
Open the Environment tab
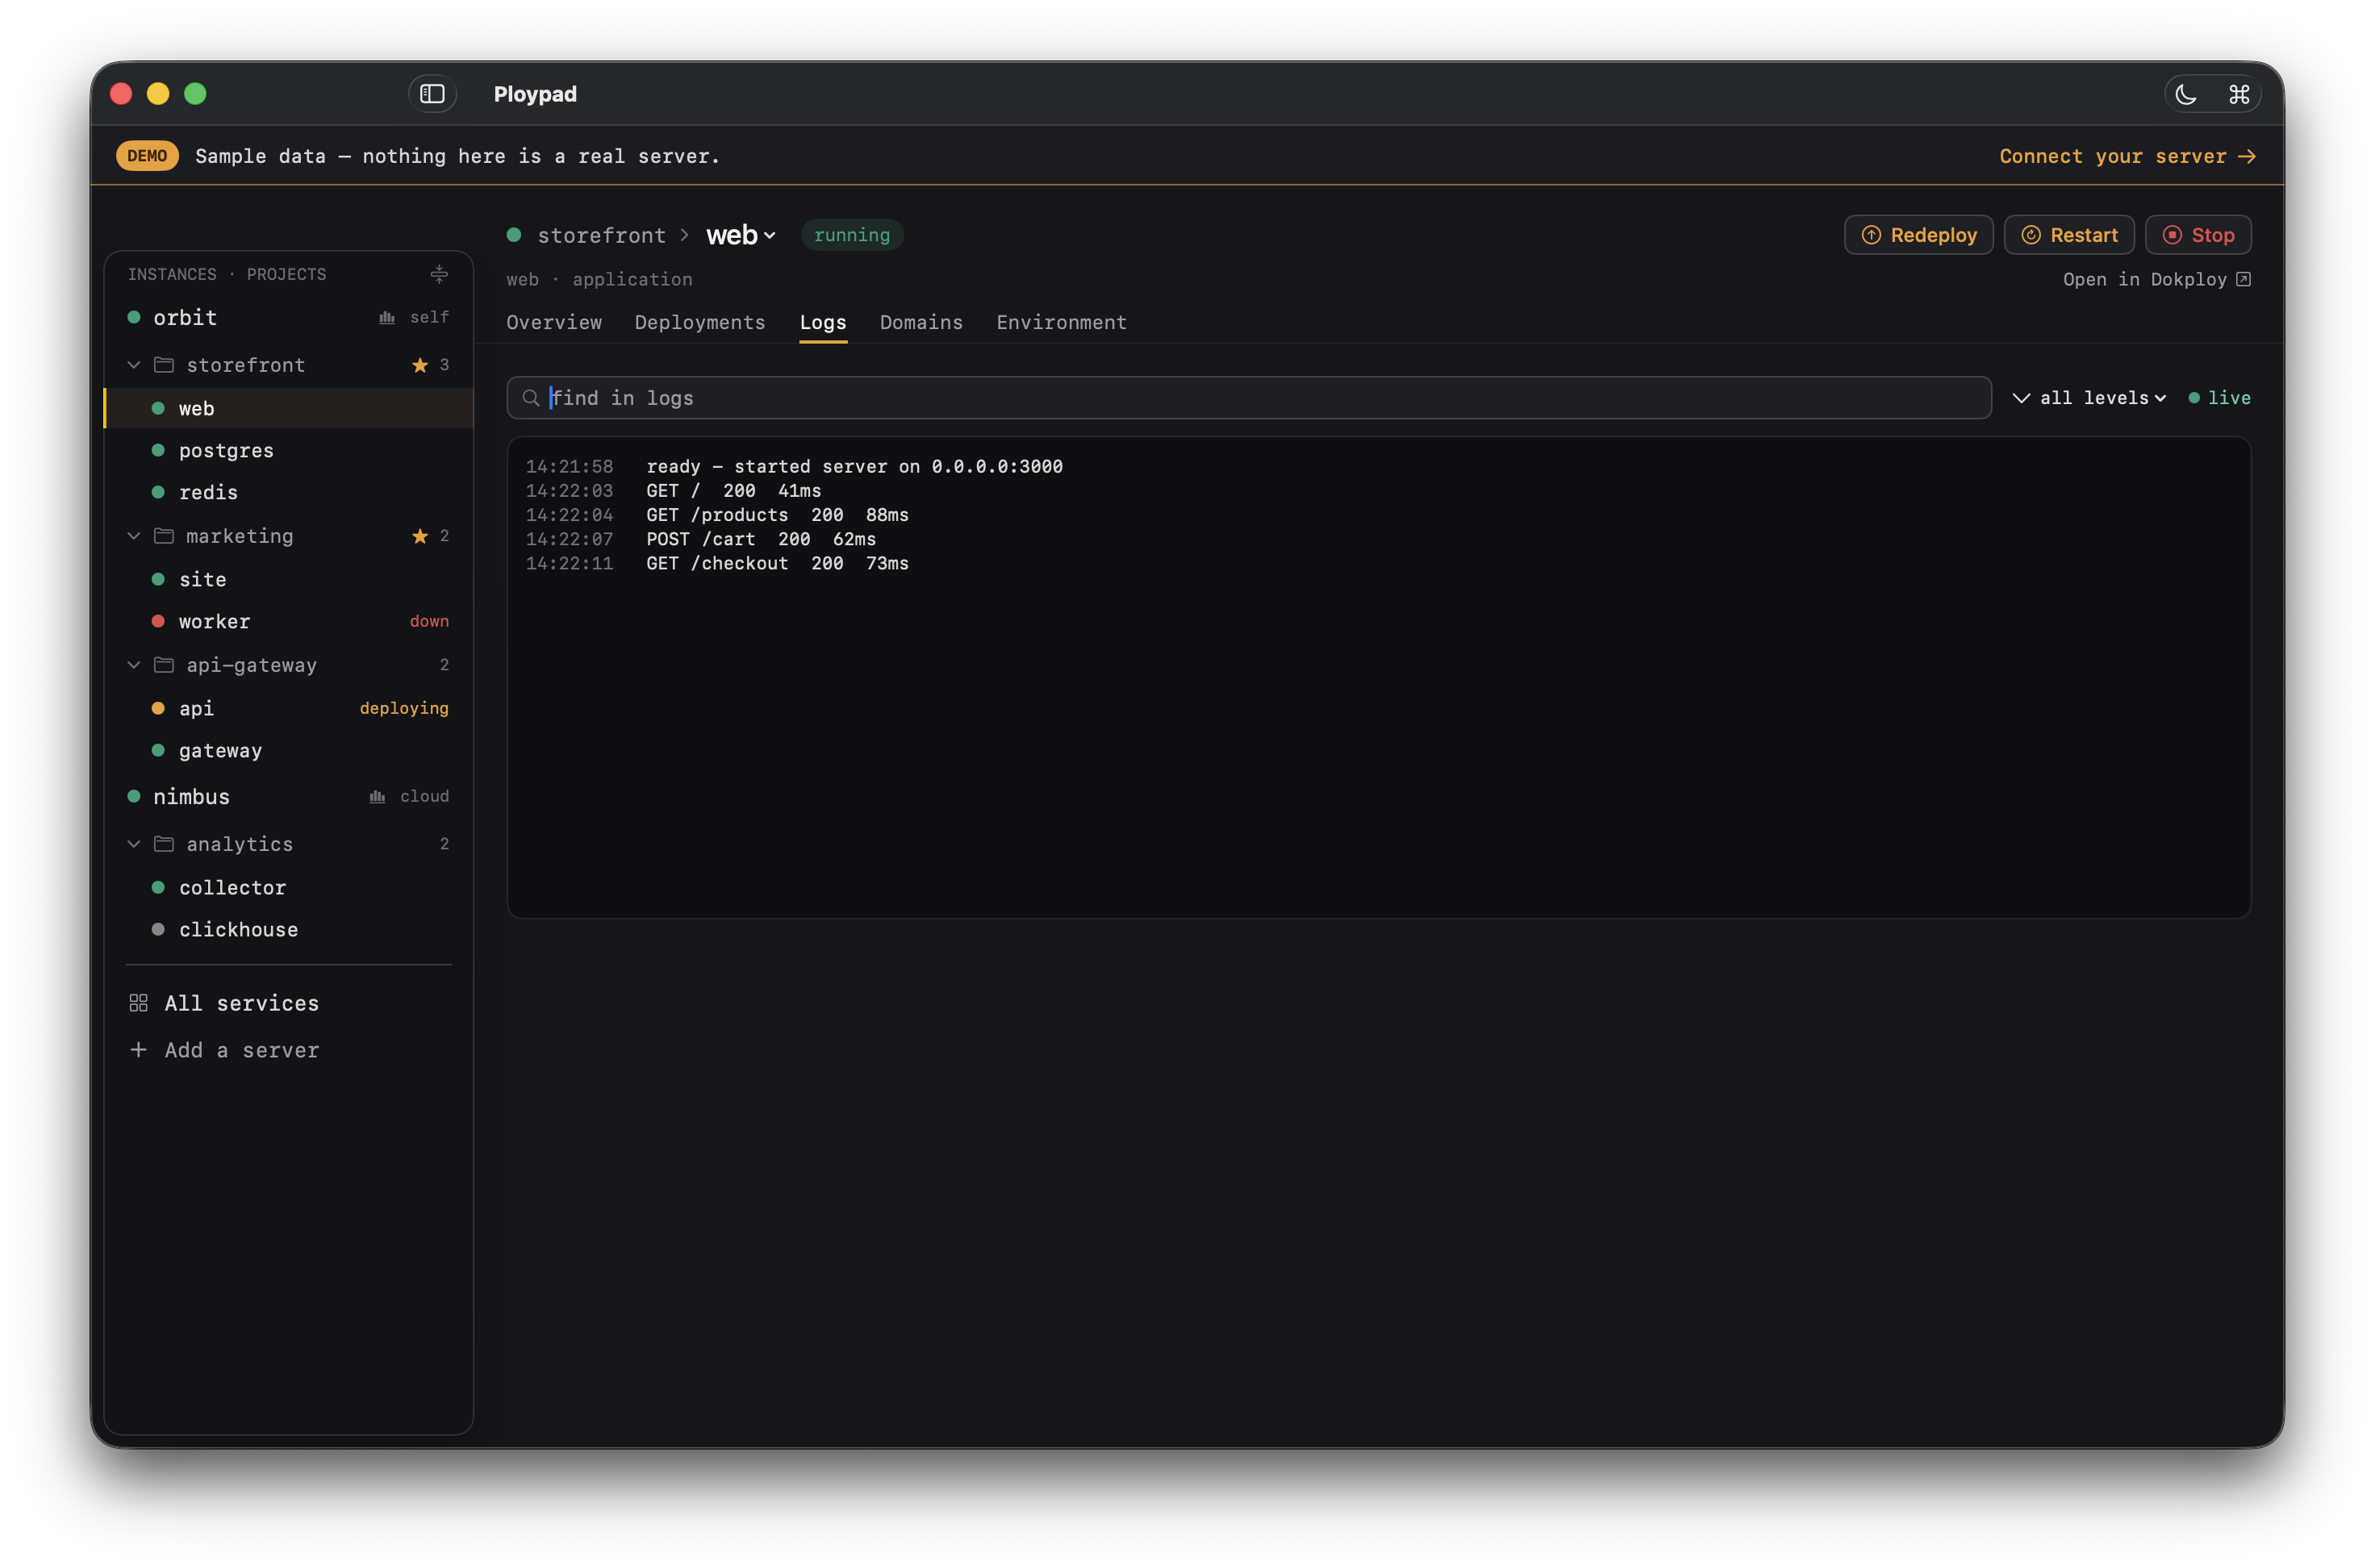coord(1061,322)
